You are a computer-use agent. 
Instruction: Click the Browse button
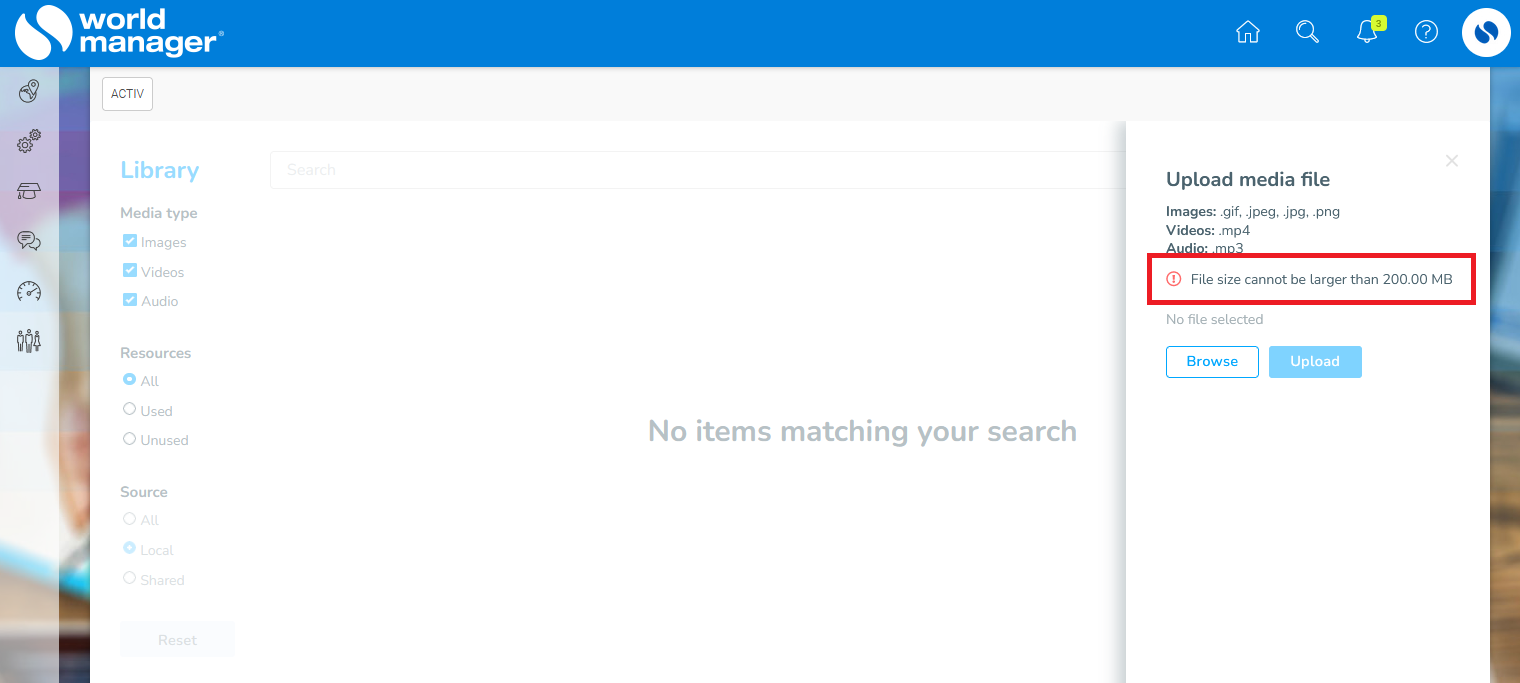(x=1212, y=362)
